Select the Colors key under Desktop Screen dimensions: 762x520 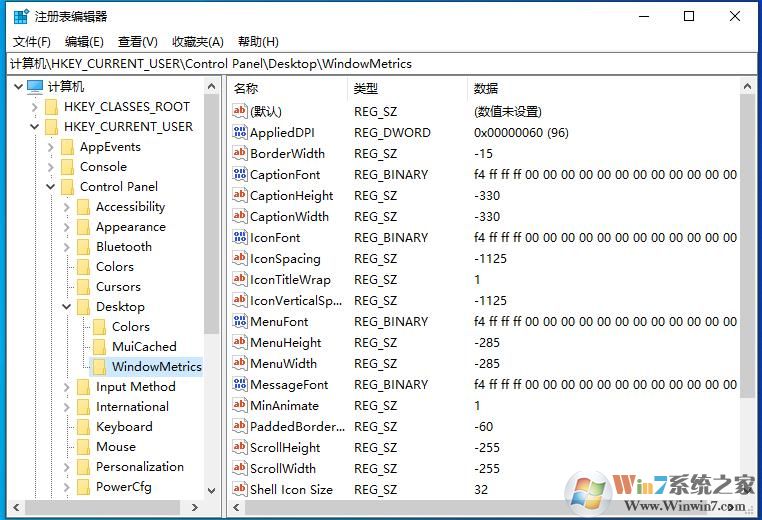click(131, 327)
